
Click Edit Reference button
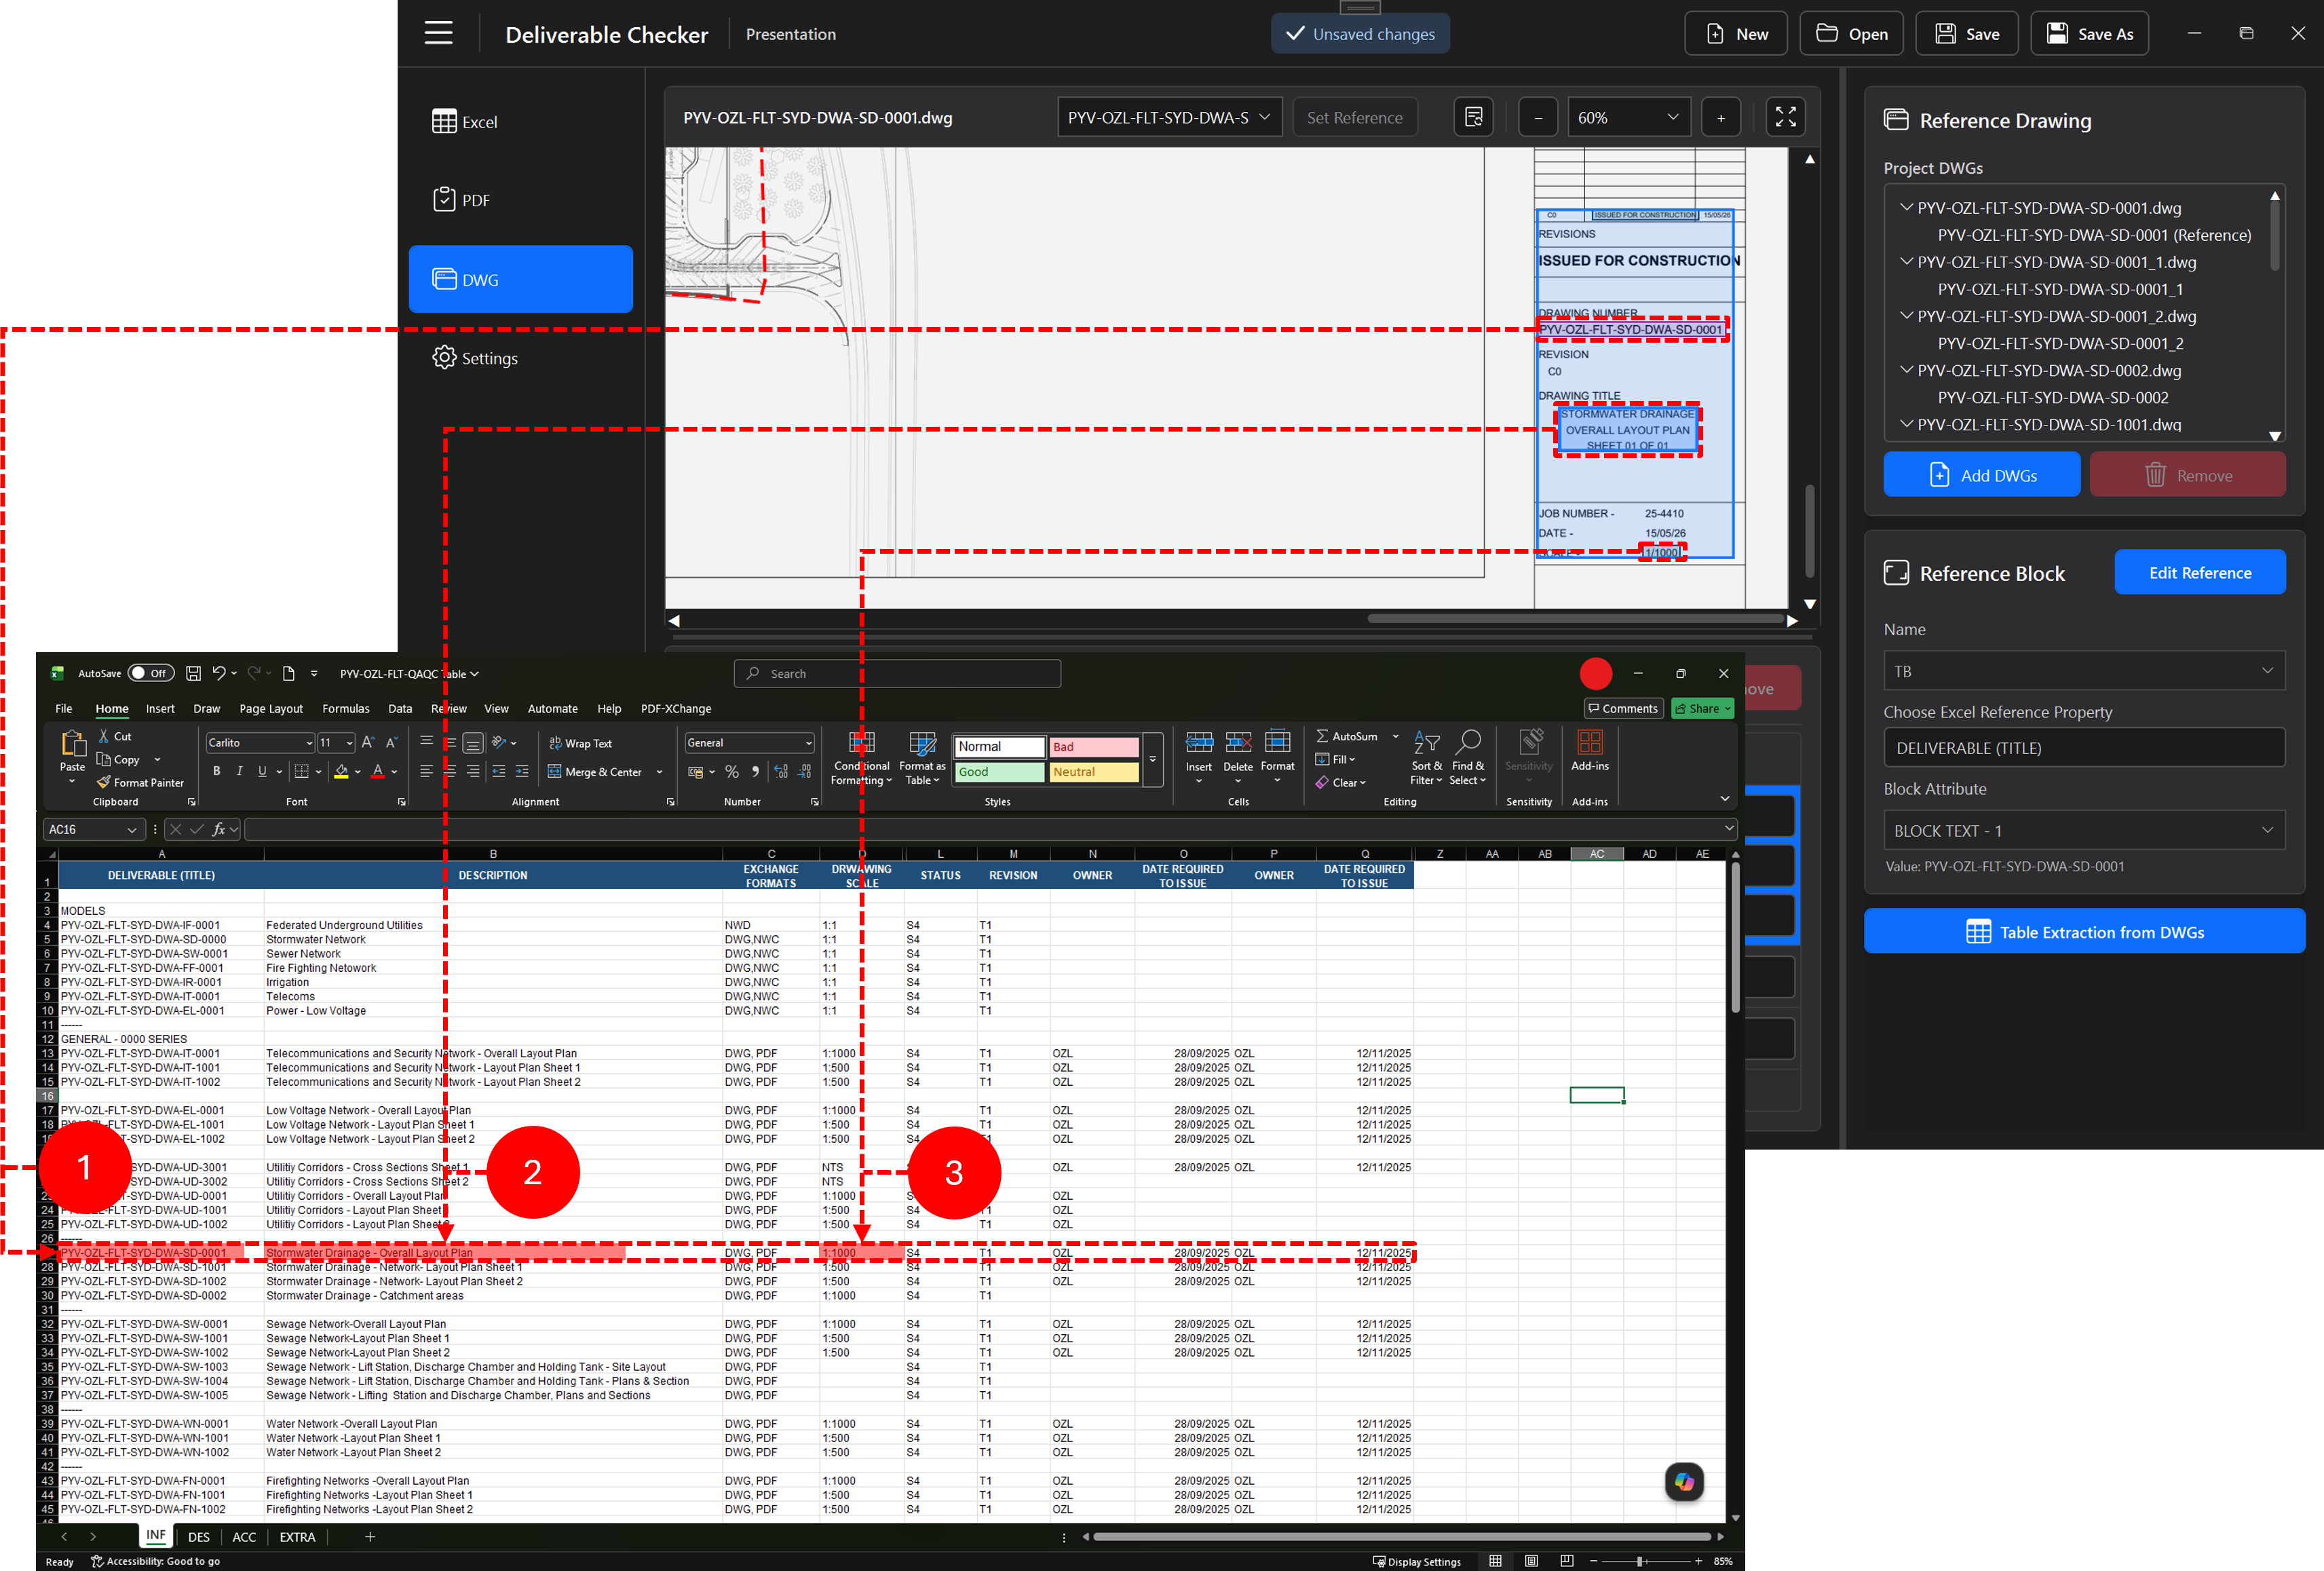pos(2199,573)
